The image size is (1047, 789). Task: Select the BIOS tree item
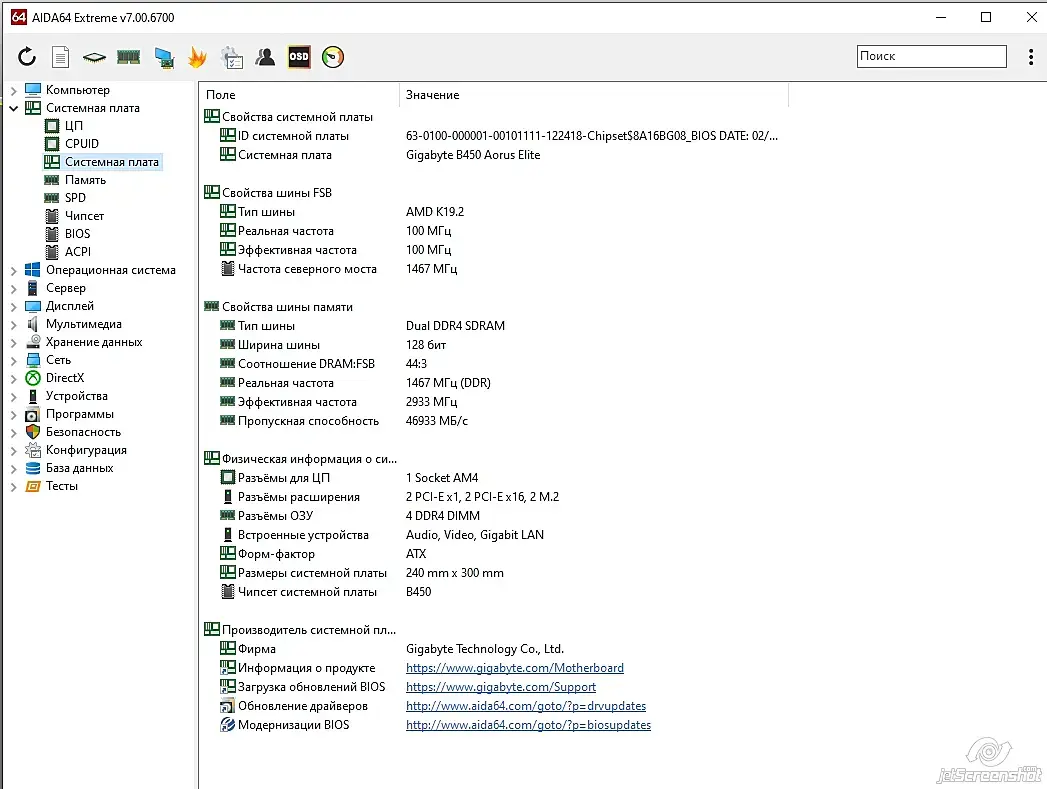(x=77, y=234)
